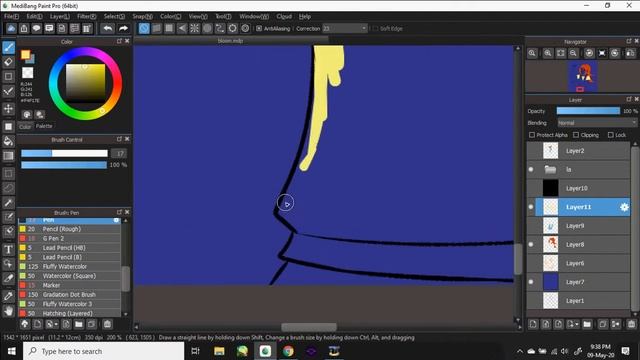The width and height of the screenshot is (640, 360).
Task: Open the File menu
Action: (x=11, y=16)
